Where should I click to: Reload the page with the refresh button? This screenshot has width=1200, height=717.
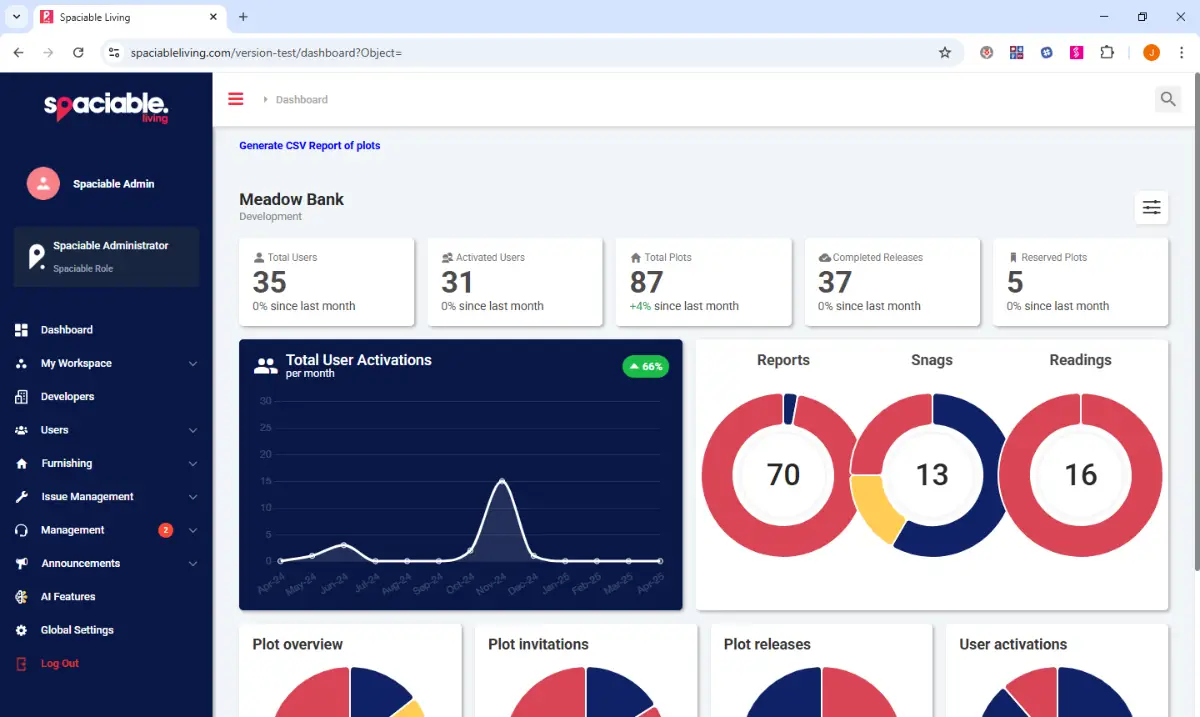78,52
